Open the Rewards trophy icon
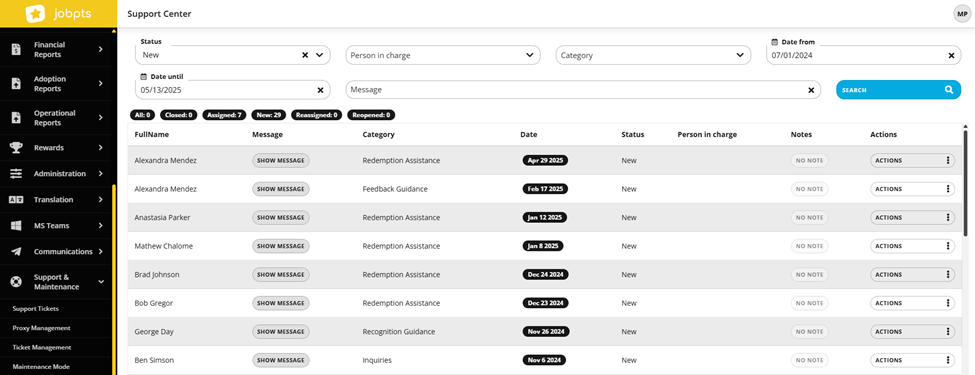Screen dimensions: 975x375 [x=16, y=148]
